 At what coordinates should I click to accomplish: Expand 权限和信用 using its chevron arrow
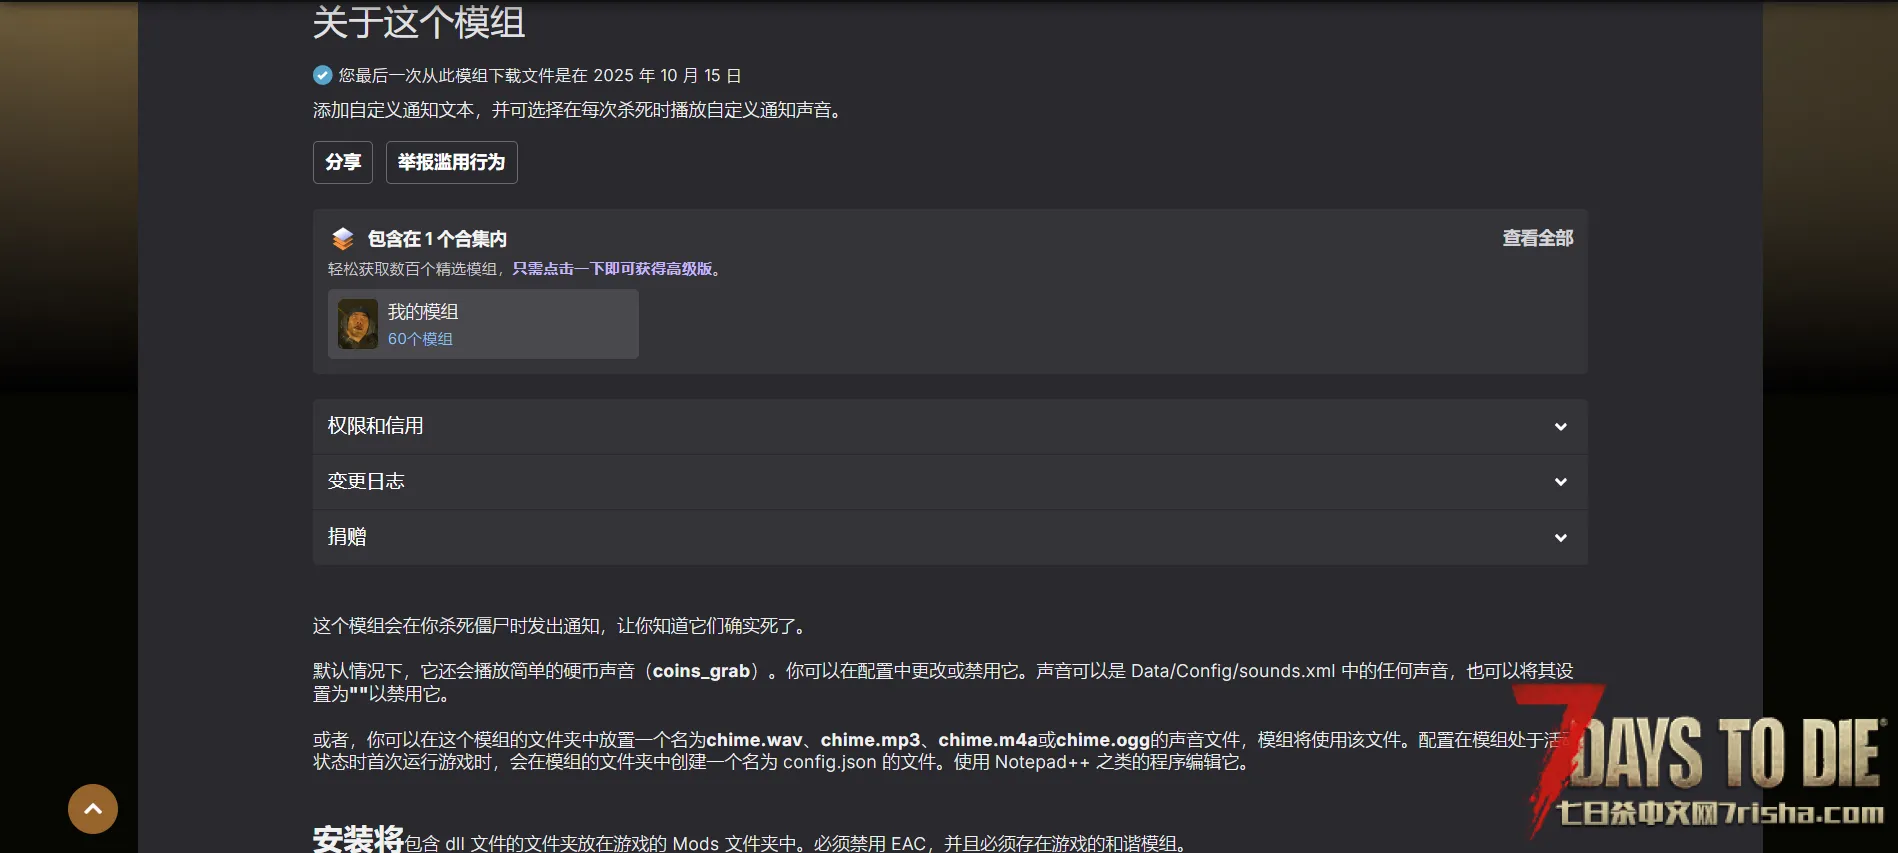point(1560,427)
